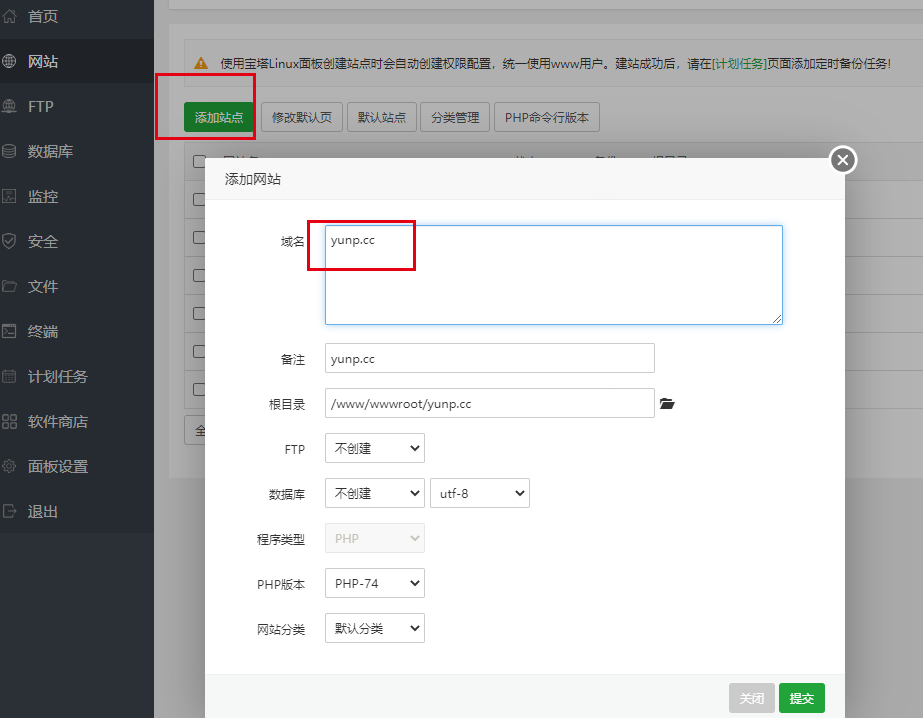Open the 终端 terminal icon in sidebar
923x718 pixels.
9,331
